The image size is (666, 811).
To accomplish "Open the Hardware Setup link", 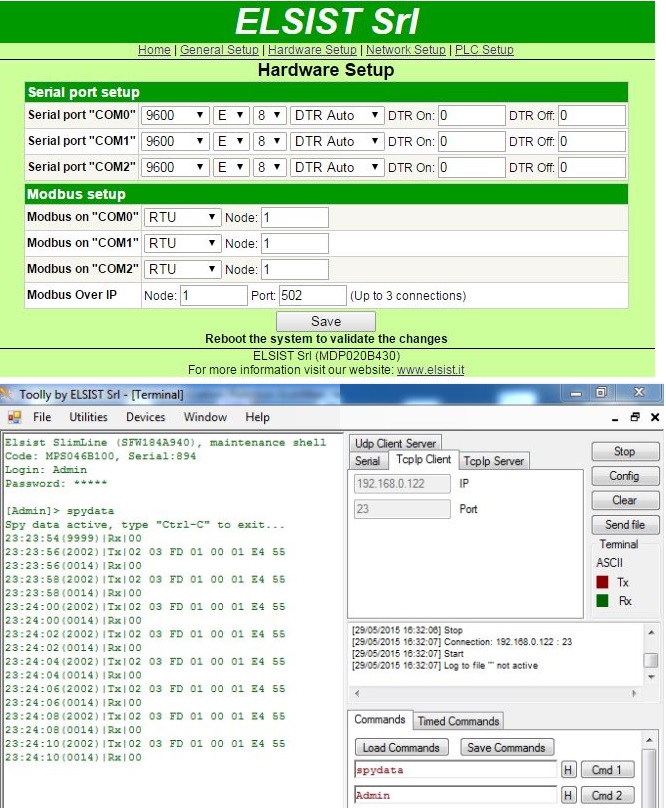I will coord(312,50).
